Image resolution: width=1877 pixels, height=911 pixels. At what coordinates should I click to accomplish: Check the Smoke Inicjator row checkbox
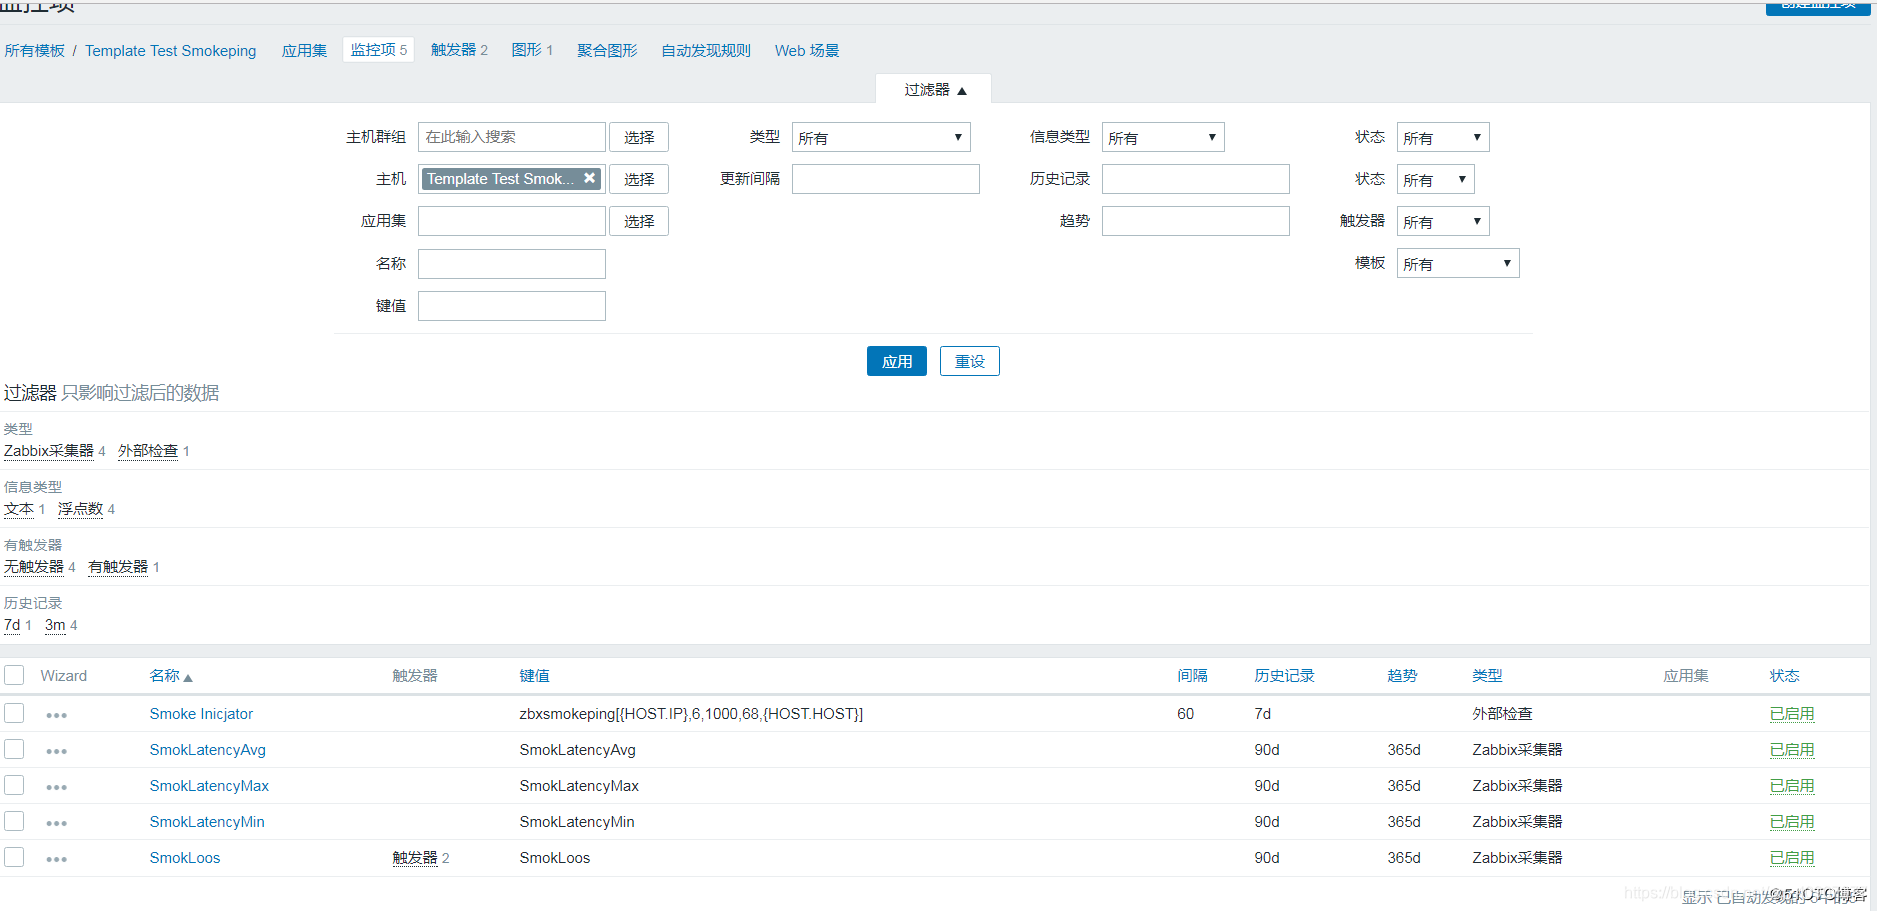tap(14, 713)
